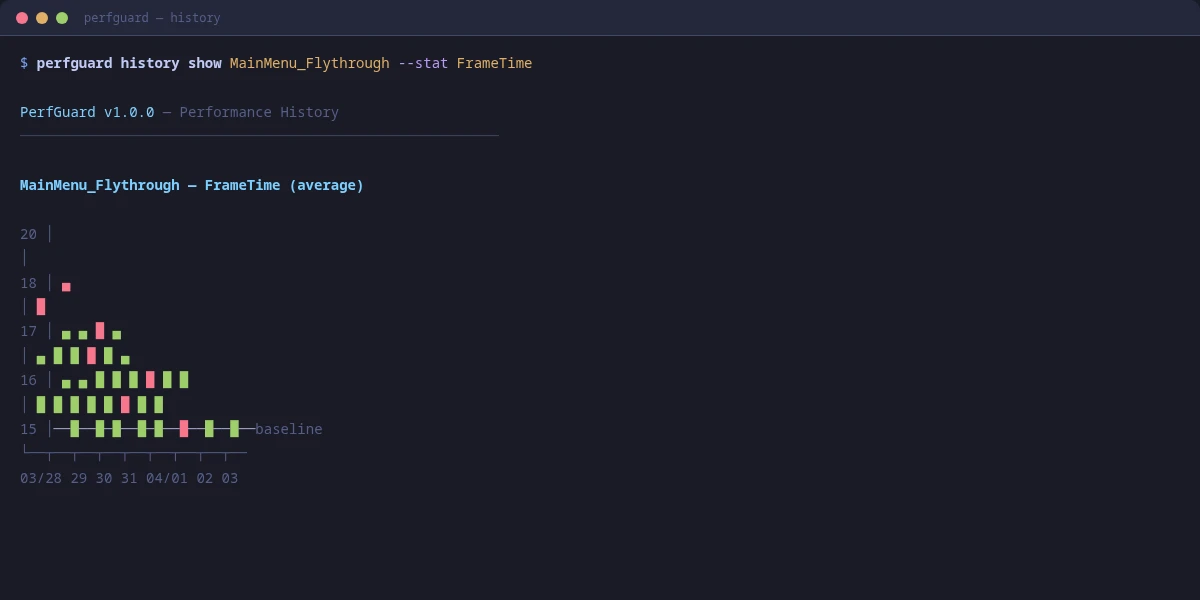Click the red square beside the 18 label
1200x600 pixels.
(x=66, y=287)
